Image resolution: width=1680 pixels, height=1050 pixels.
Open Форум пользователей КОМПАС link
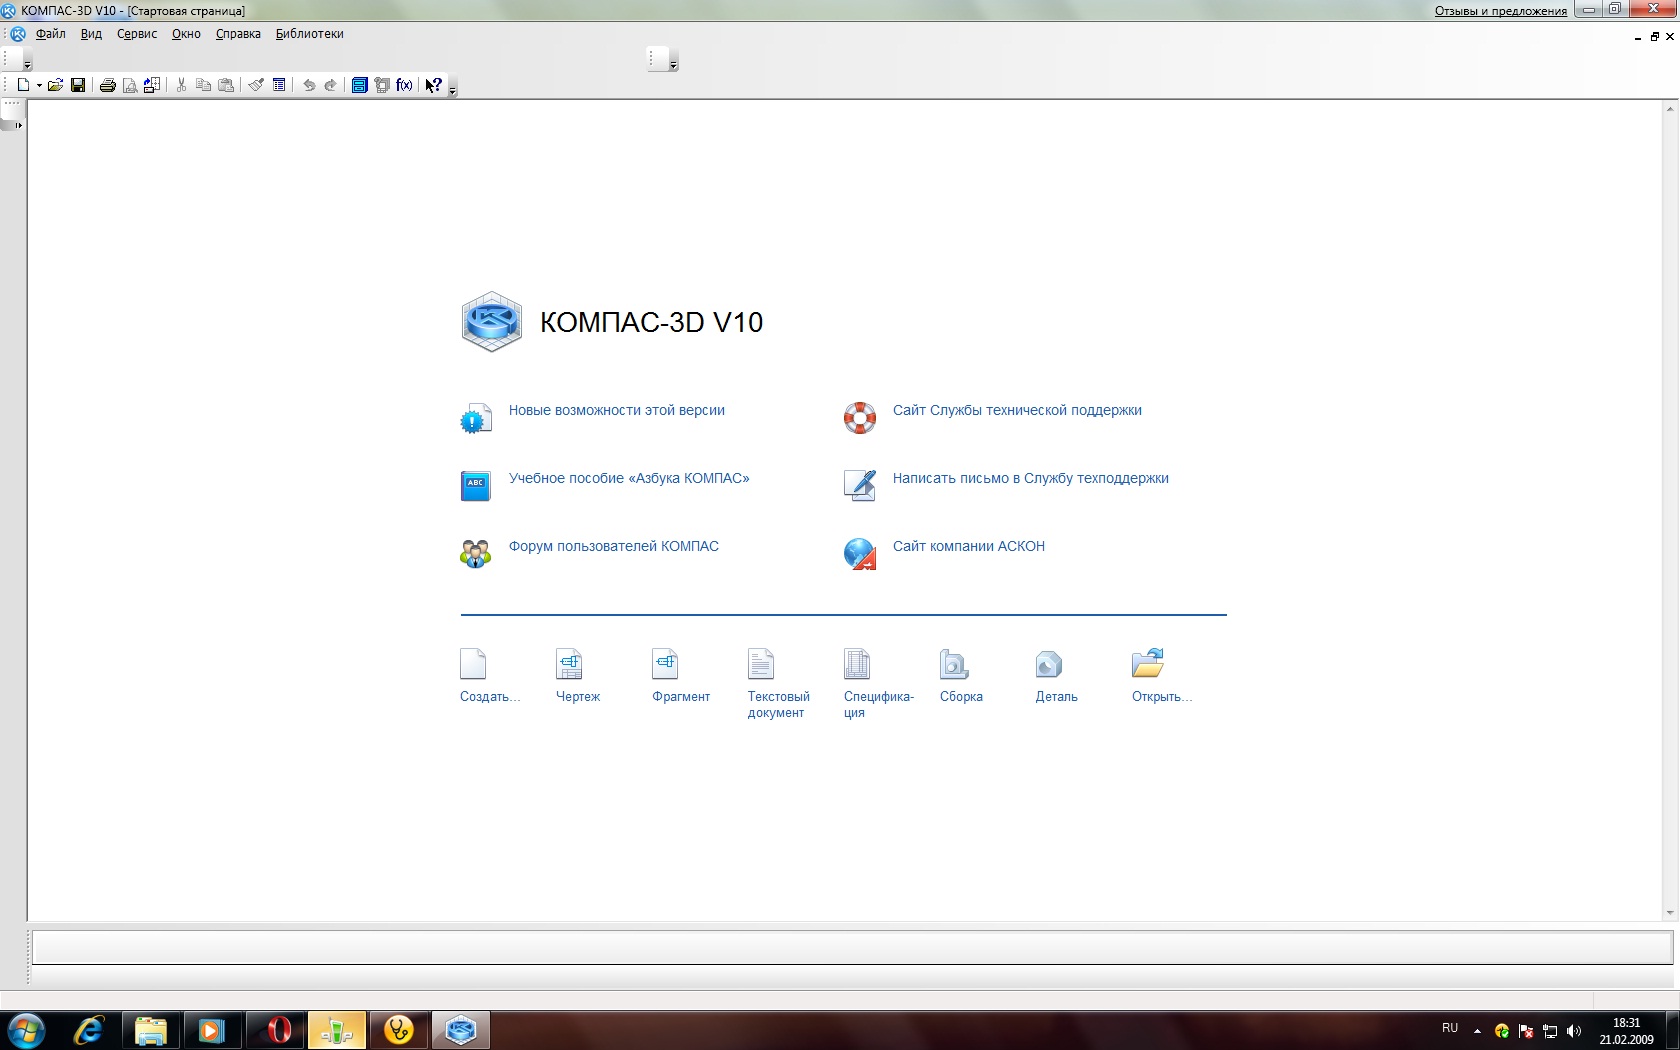tap(613, 546)
